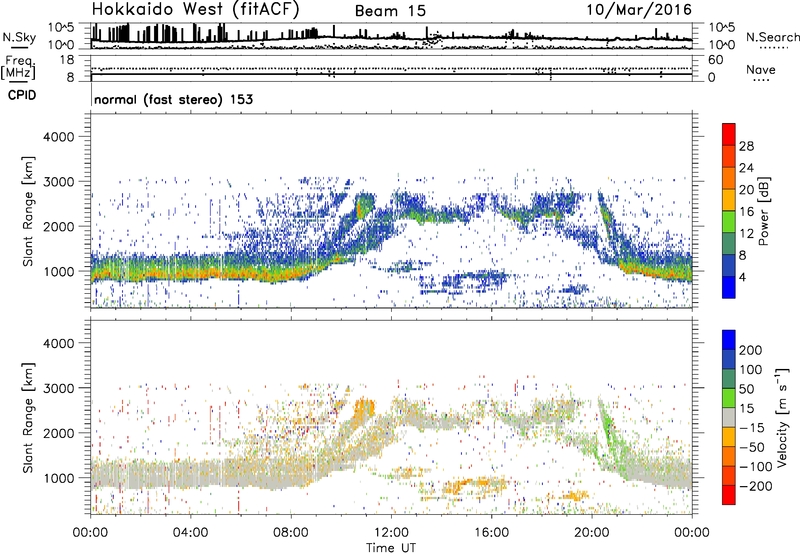The image size is (800, 554).
Task: Click the "4" Power colorbar tick label
Action: (742, 277)
